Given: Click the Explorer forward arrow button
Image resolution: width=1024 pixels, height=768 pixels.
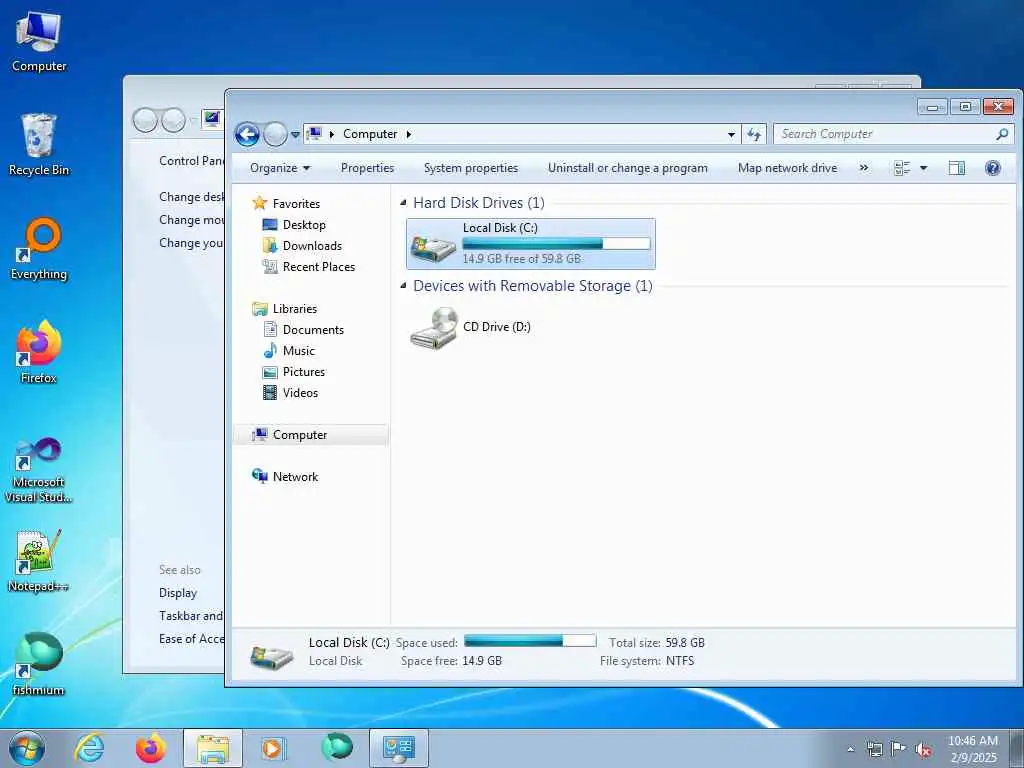Looking at the screenshot, I should (275, 135).
